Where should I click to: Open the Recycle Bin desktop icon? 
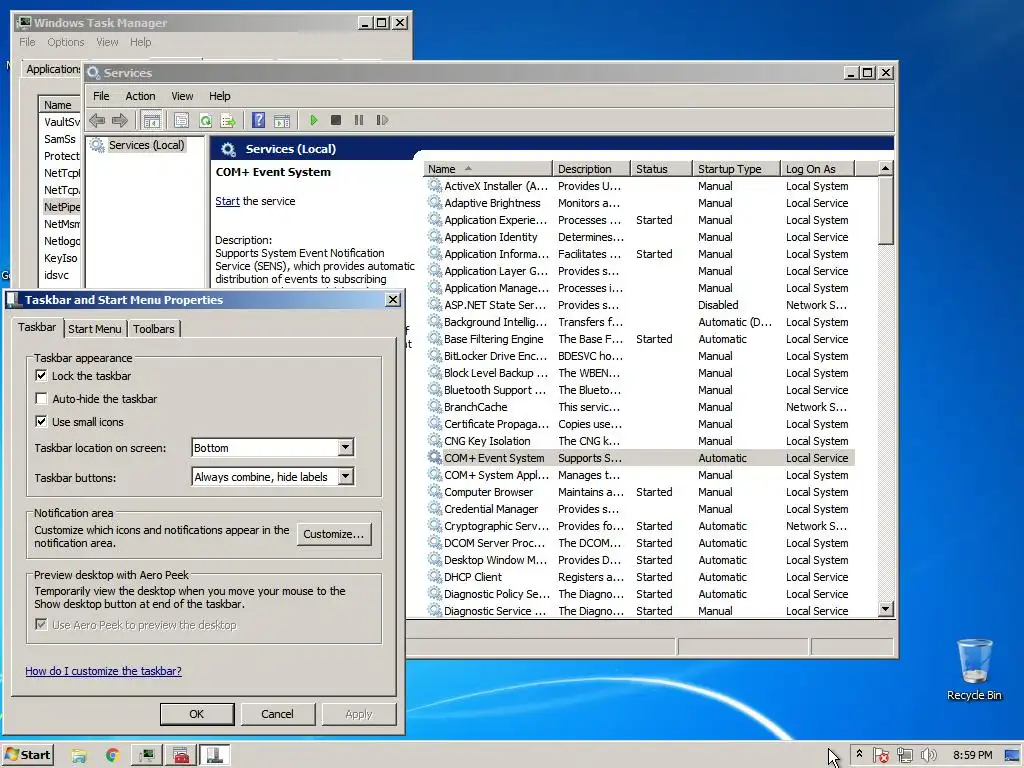(974, 669)
